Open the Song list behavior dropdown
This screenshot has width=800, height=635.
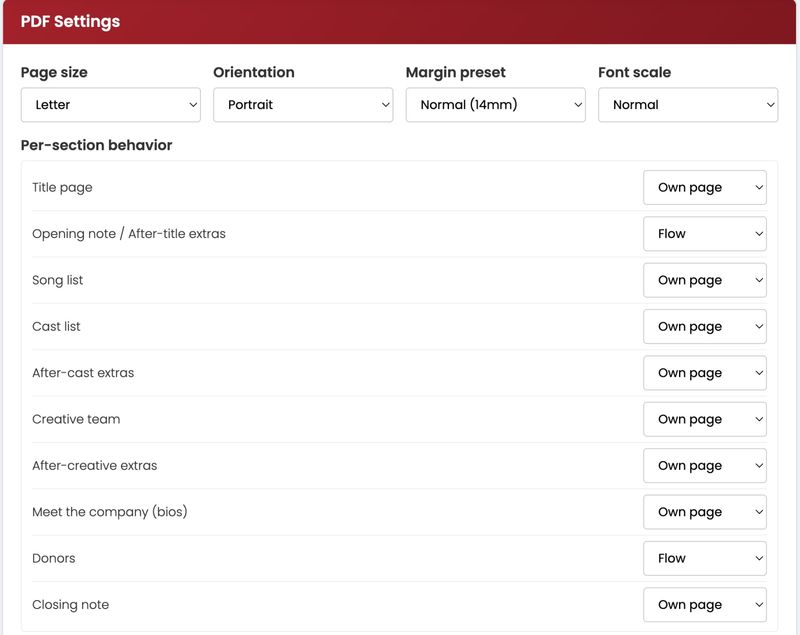(x=705, y=280)
